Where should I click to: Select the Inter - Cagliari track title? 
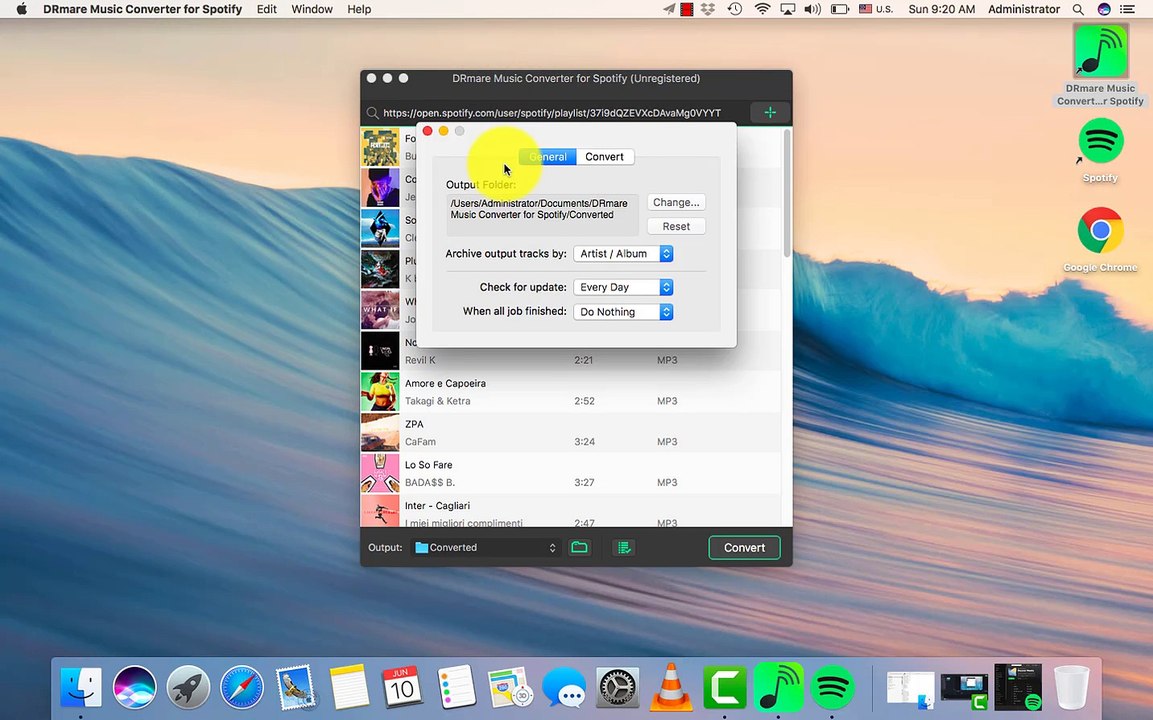[x=438, y=506]
